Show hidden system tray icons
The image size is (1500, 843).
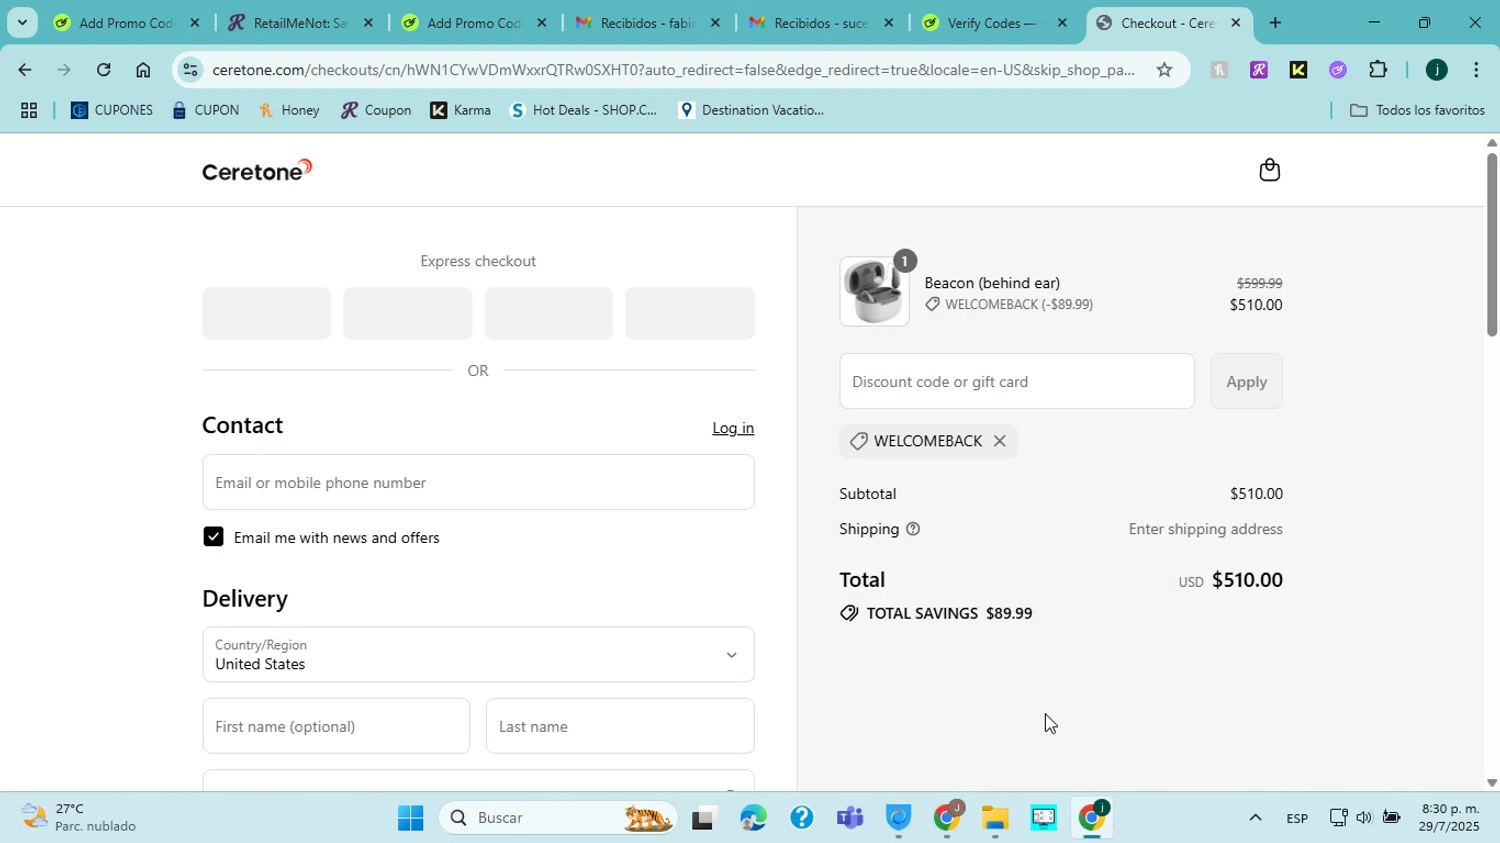[1254, 818]
